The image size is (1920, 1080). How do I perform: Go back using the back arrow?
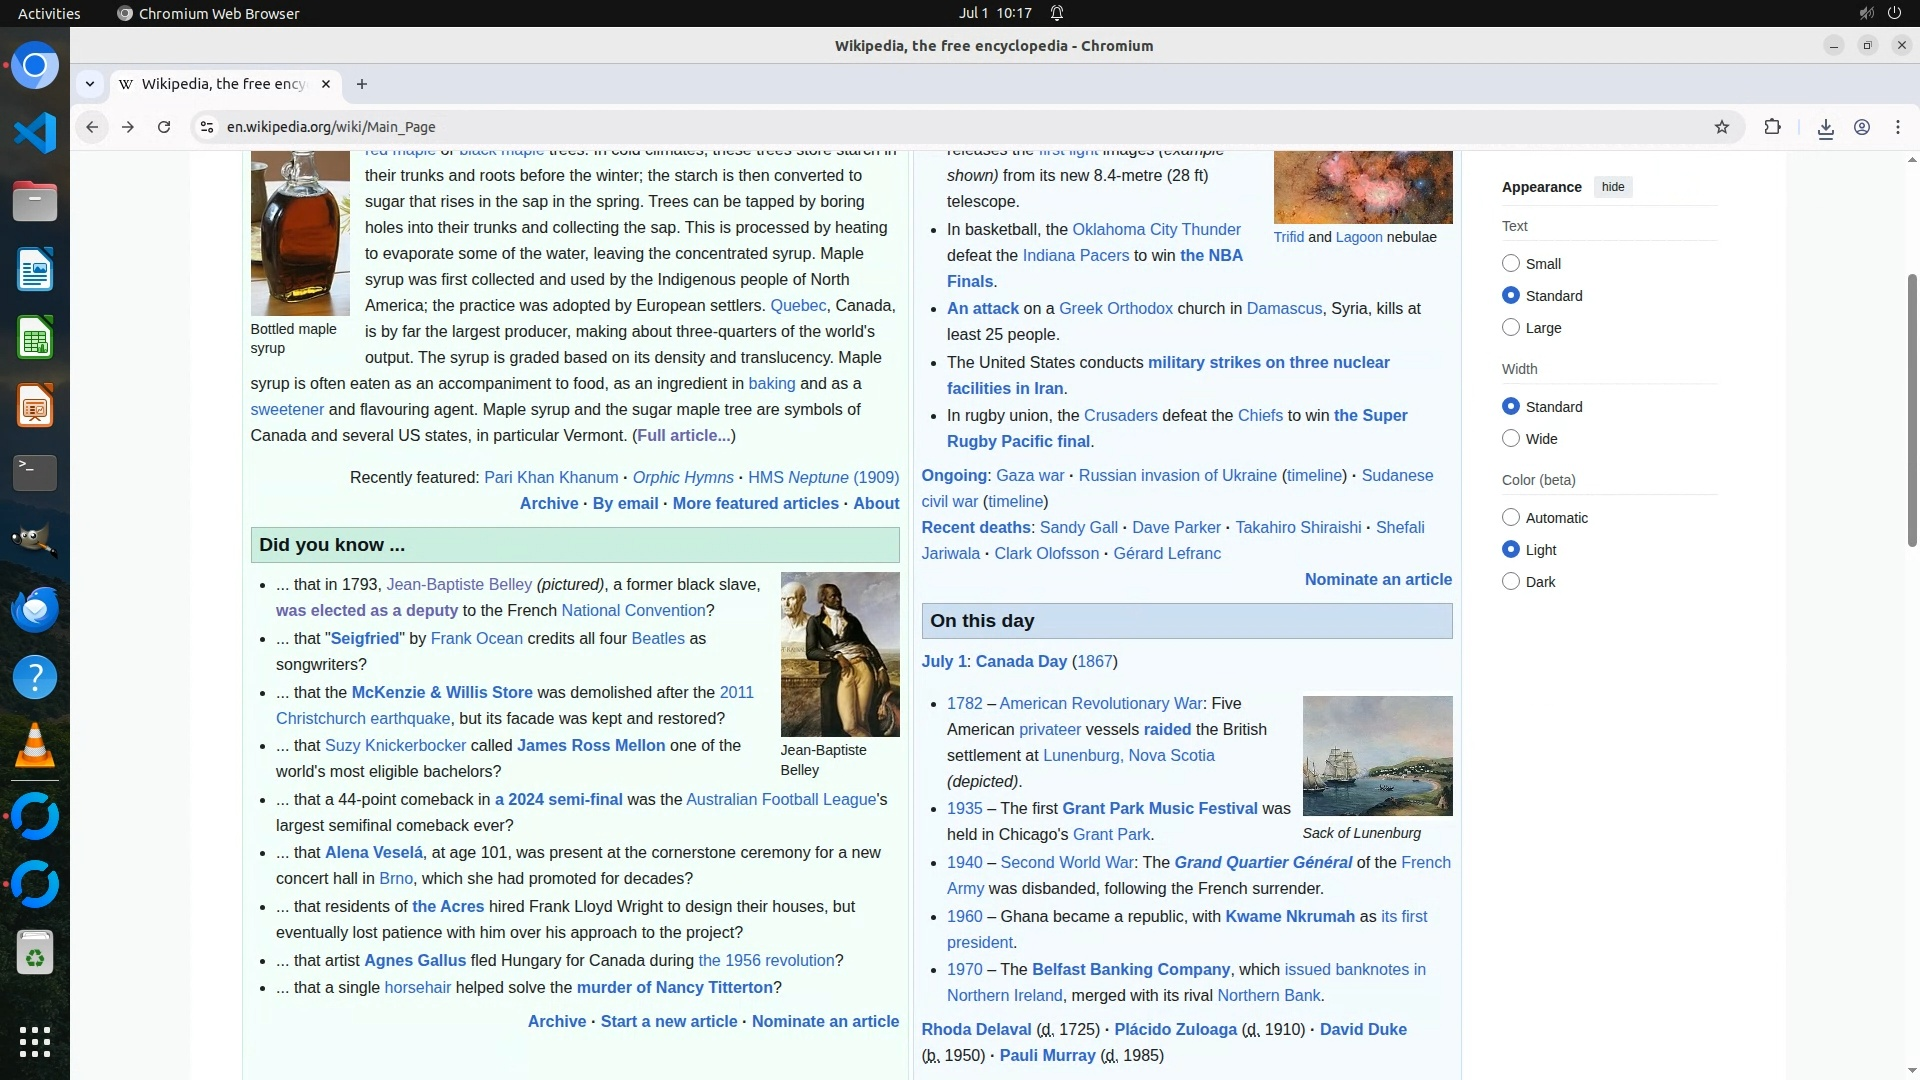click(x=92, y=127)
